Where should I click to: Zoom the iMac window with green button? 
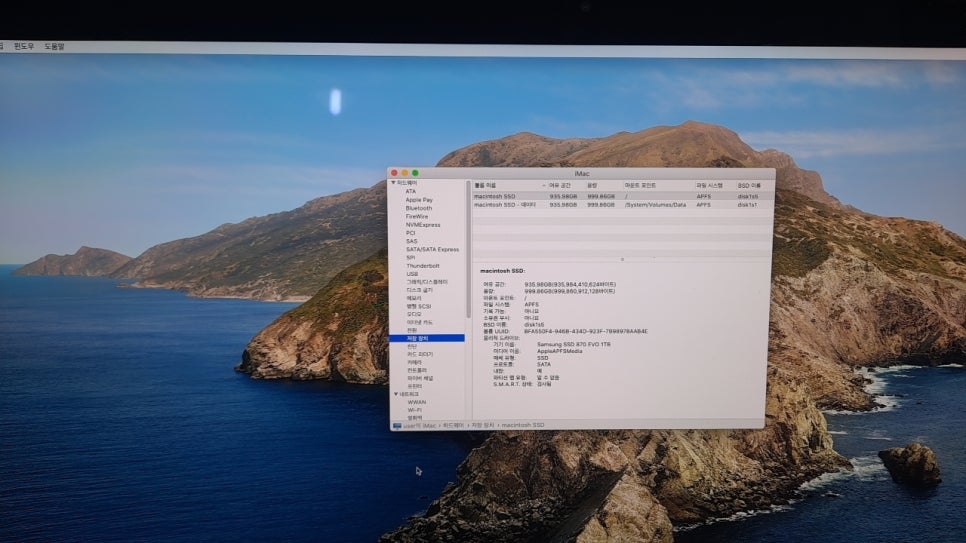point(415,173)
